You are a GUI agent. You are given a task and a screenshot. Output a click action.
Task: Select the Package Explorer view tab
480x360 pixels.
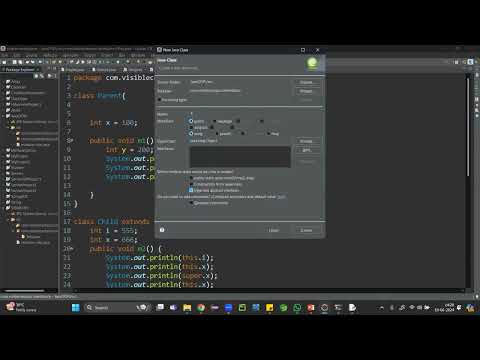pos(20,69)
